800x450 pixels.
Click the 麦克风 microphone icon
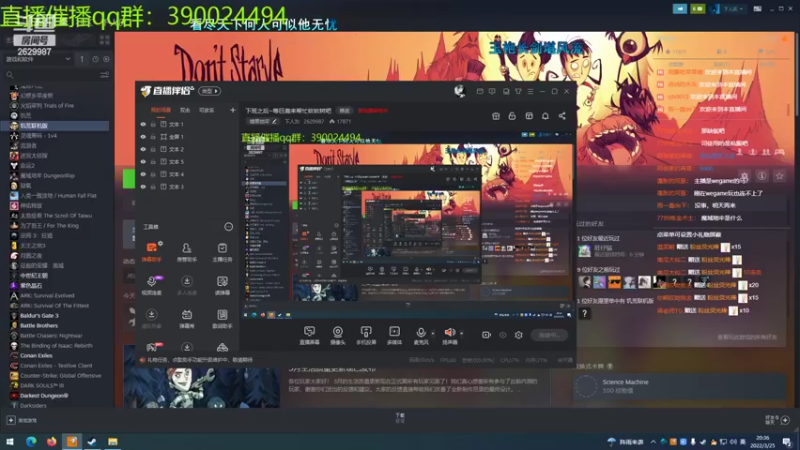pyautogui.click(x=420, y=335)
